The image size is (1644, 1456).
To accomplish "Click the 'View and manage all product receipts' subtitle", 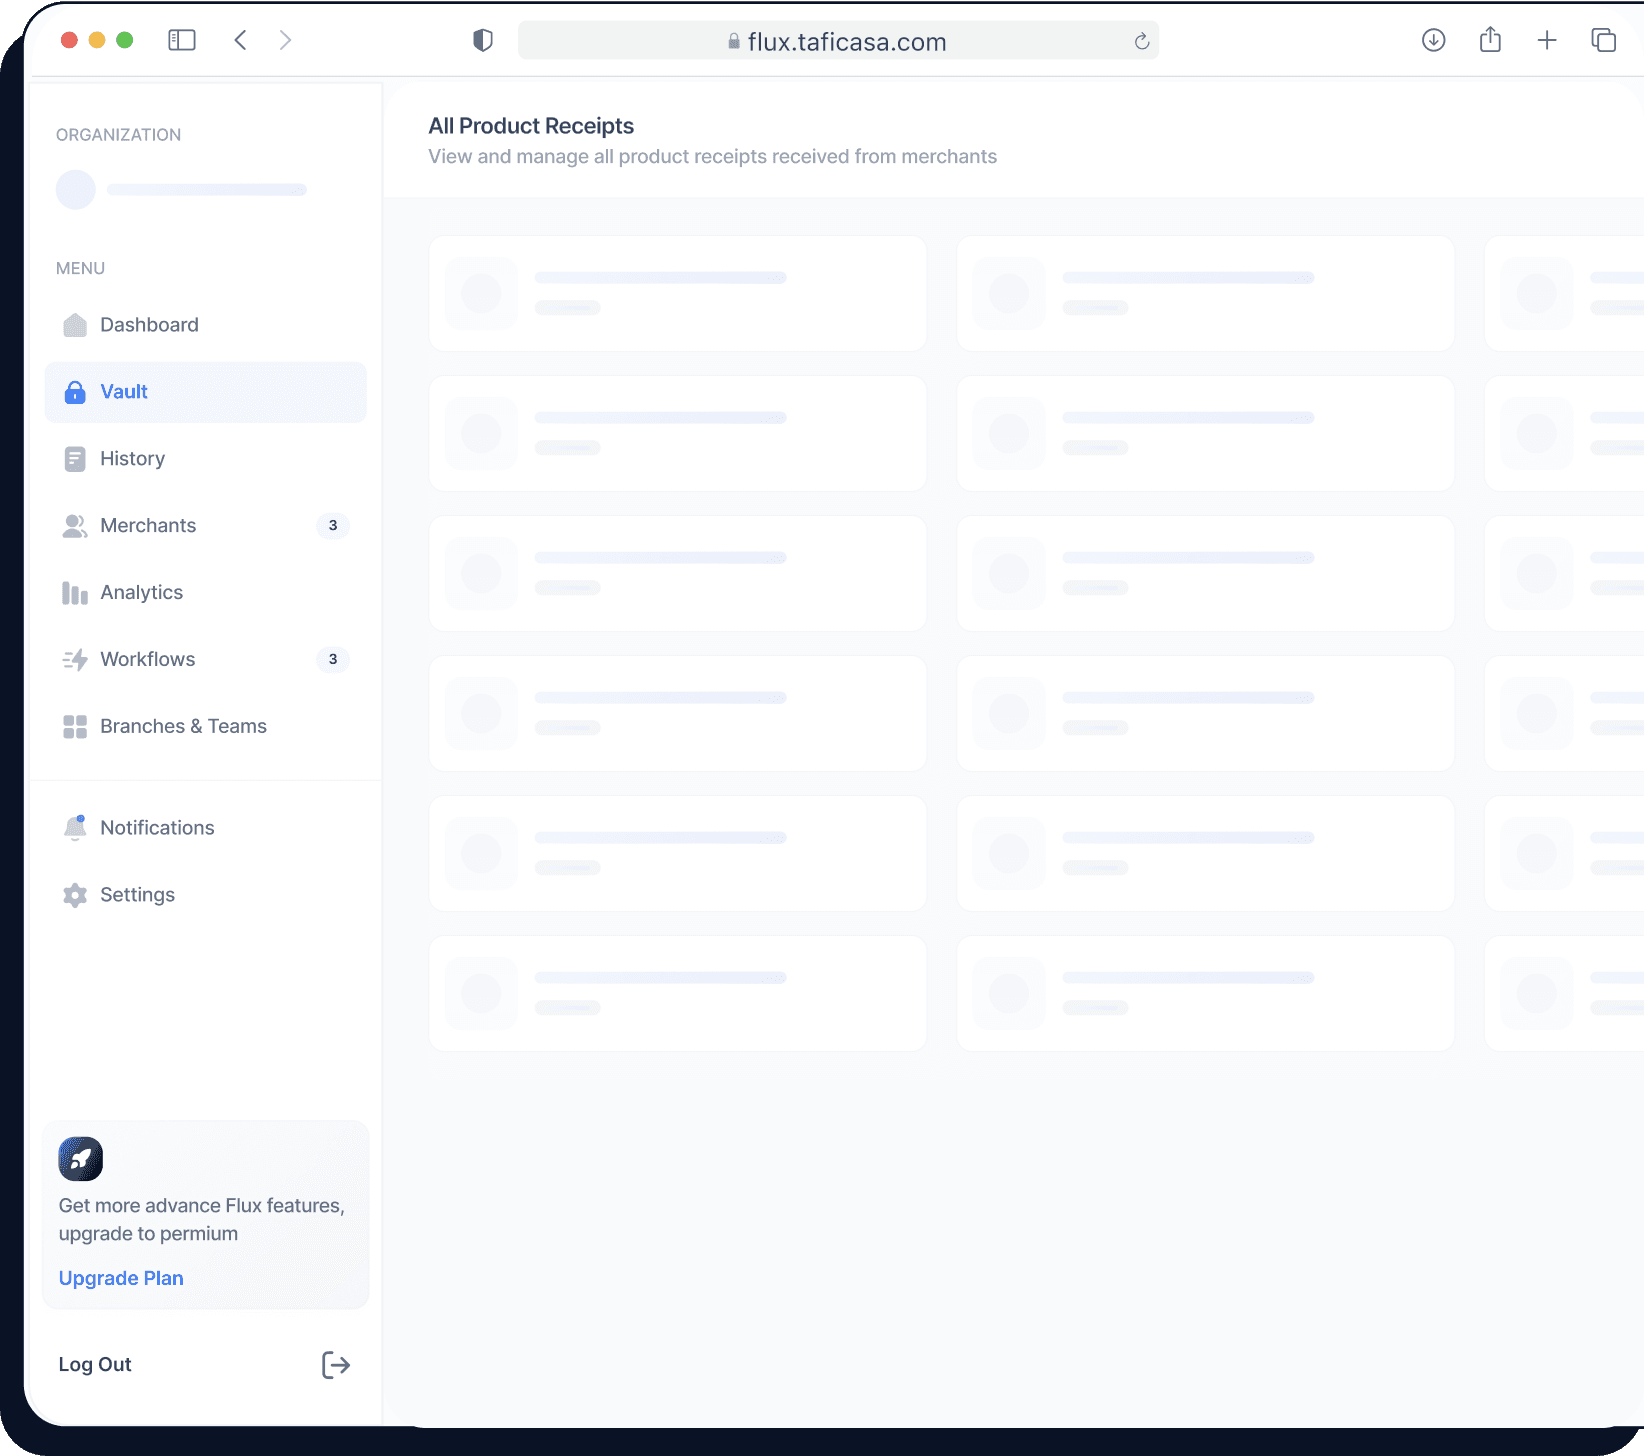I will click(713, 157).
